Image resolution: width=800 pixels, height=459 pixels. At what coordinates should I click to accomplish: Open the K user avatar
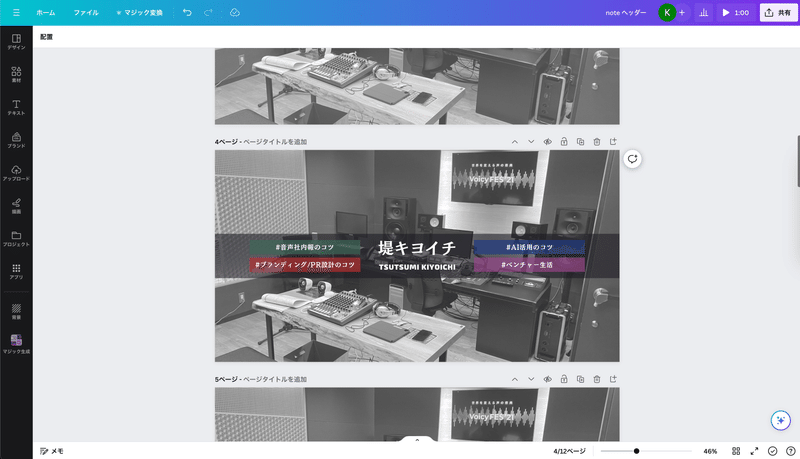667,13
